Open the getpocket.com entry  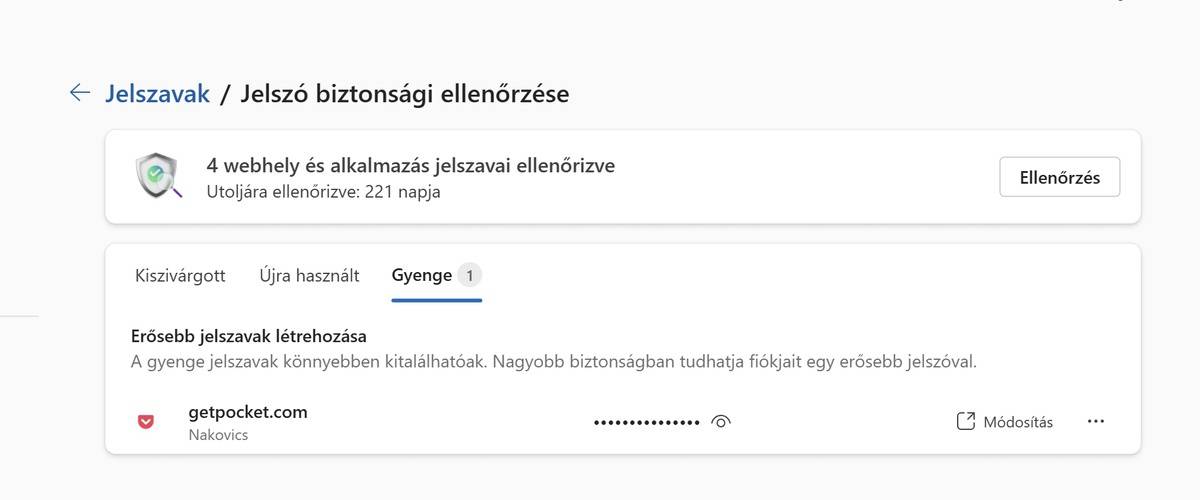click(248, 412)
